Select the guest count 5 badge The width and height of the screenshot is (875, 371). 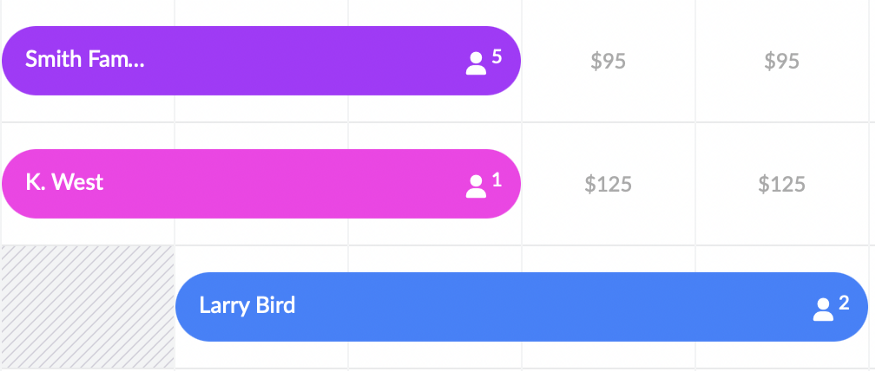(x=497, y=56)
